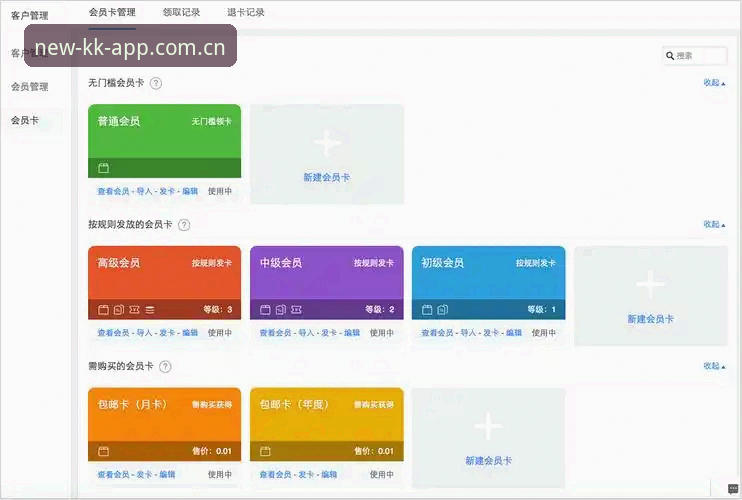Click 编辑 under 包邮卡（年度） card

pos(329,474)
